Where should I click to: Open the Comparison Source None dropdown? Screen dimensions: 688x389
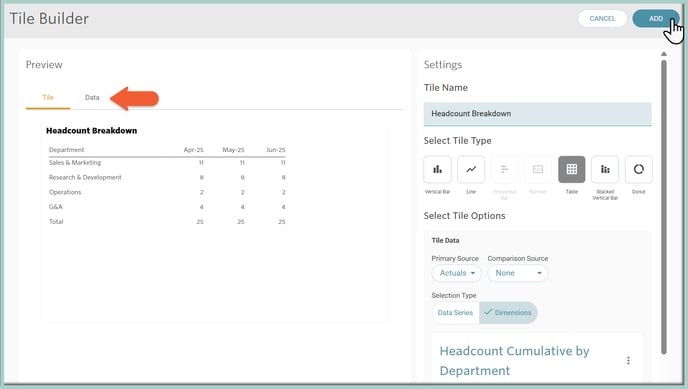point(518,273)
